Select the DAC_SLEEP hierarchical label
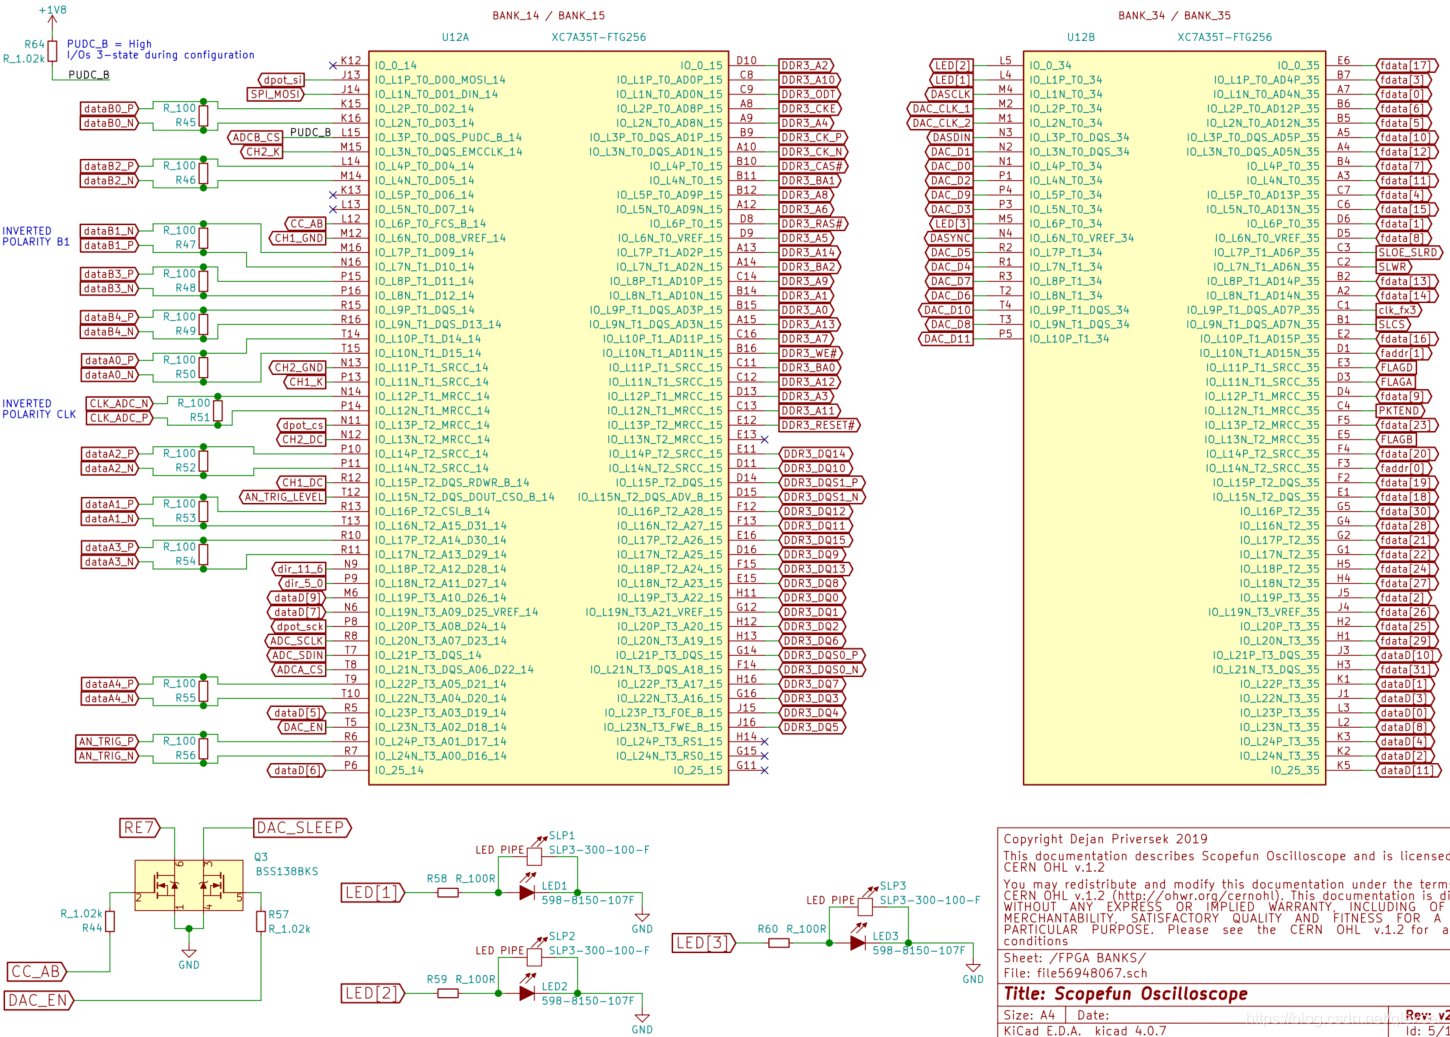This screenshot has width=1450, height=1037. point(302,828)
